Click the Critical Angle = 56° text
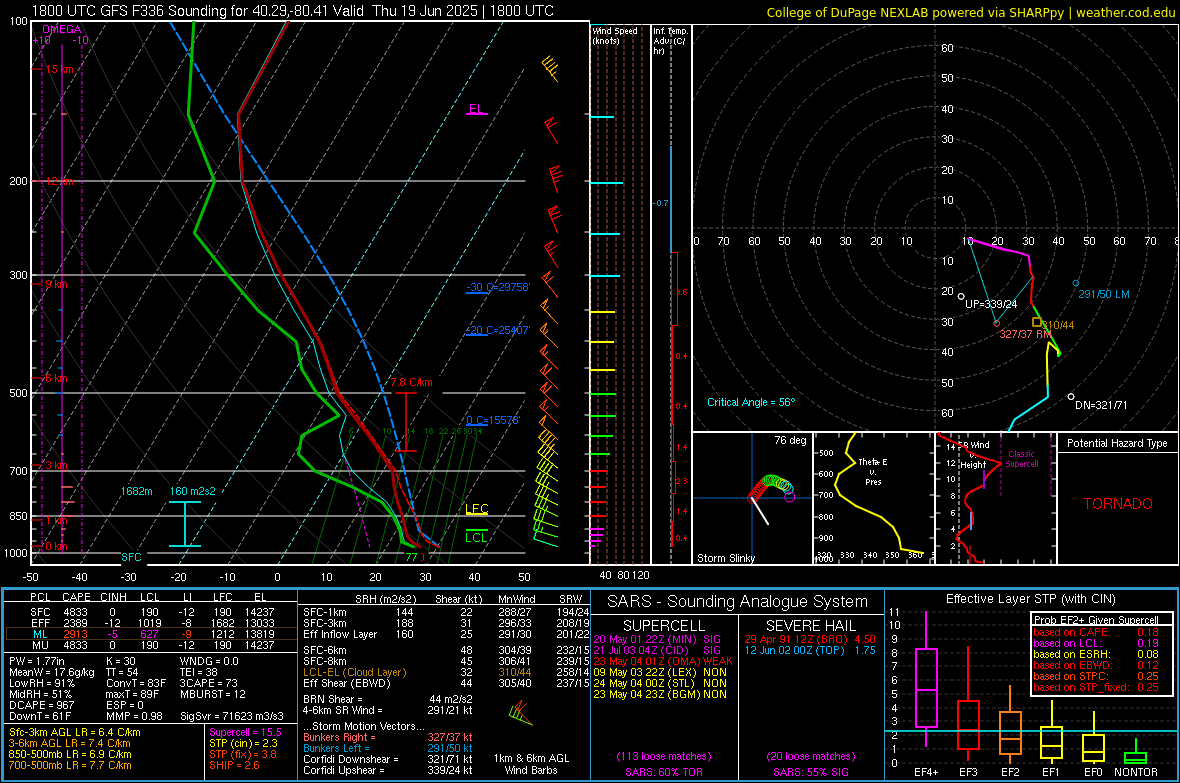This screenshot has width=1180, height=783. click(x=751, y=402)
